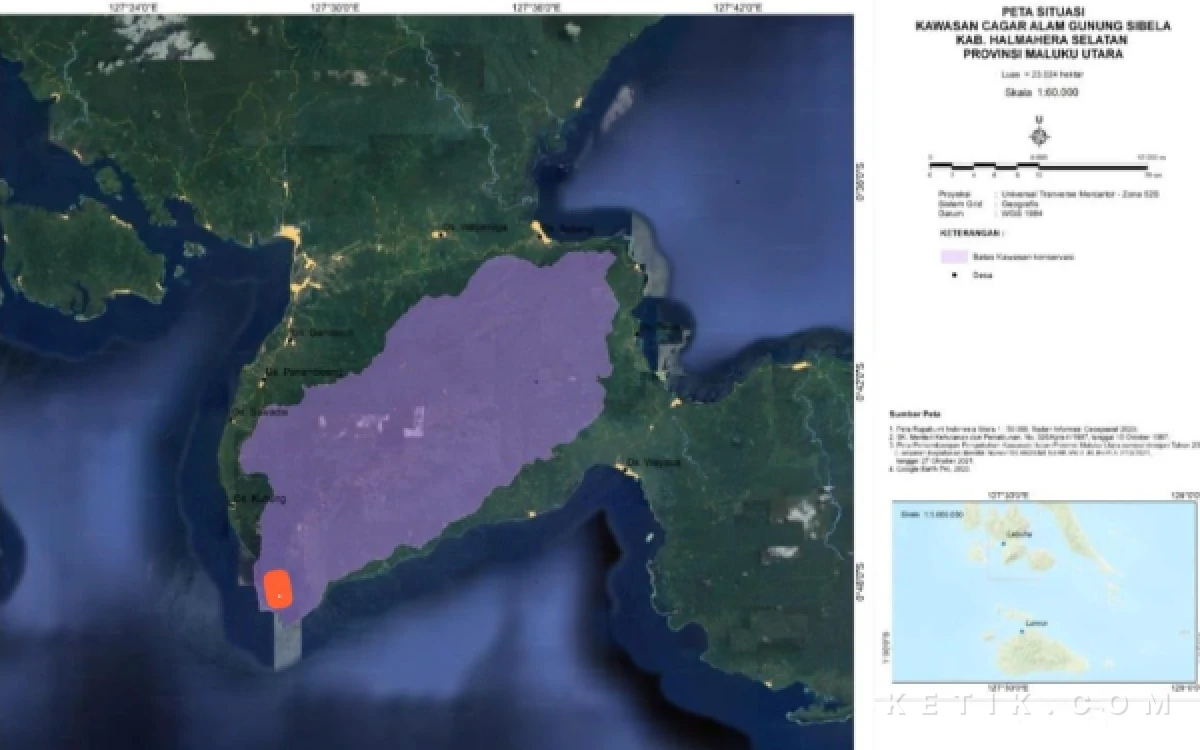Click the orange highlighted area marker
This screenshot has height=750, width=1200.
[x=277, y=588]
